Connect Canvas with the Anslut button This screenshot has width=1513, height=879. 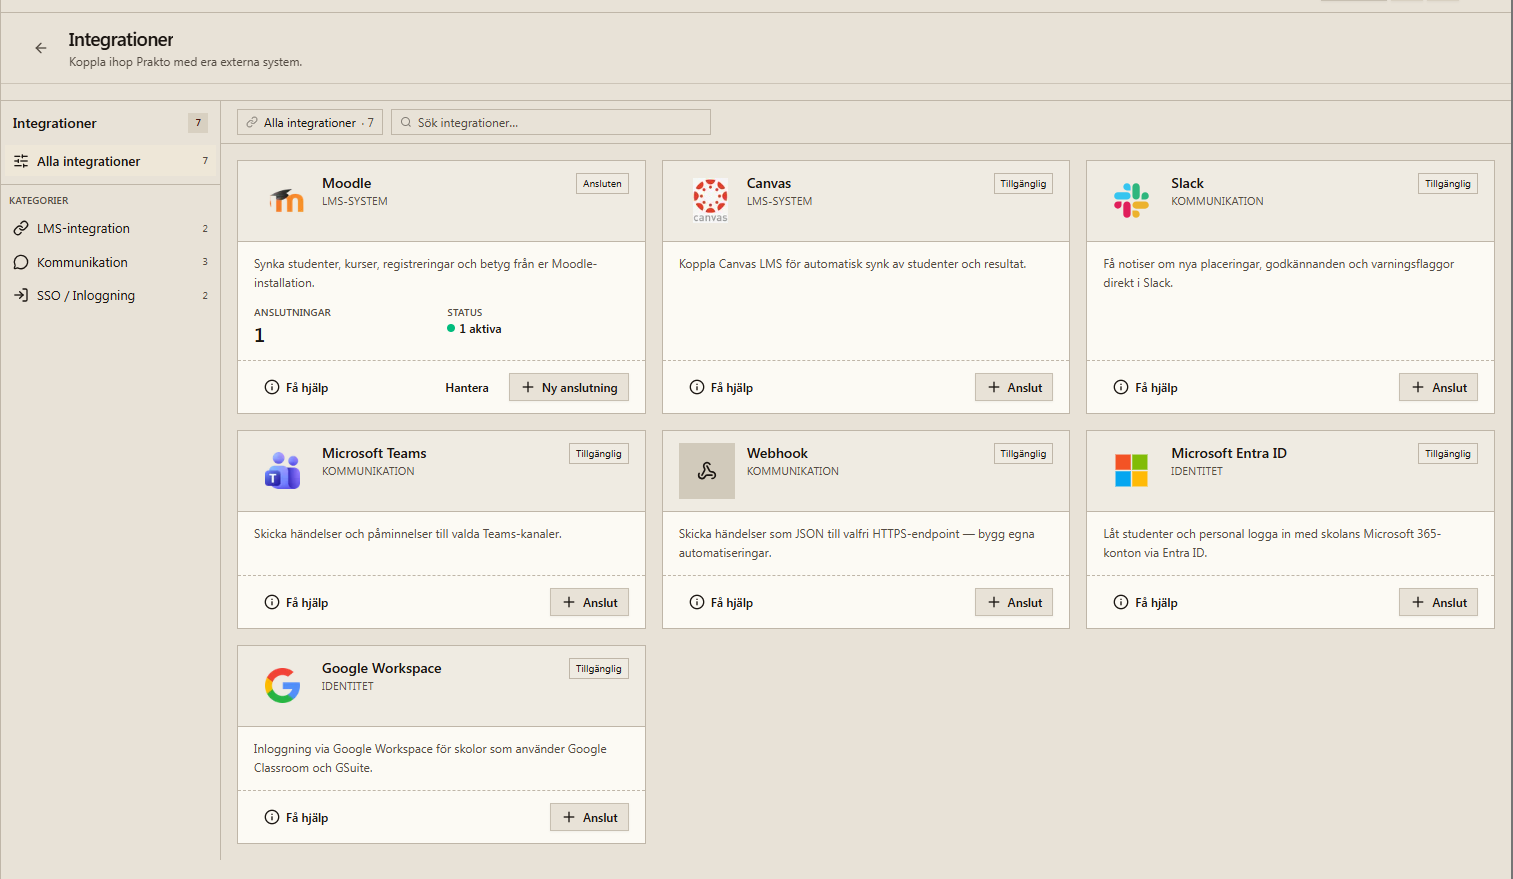[x=1014, y=388]
